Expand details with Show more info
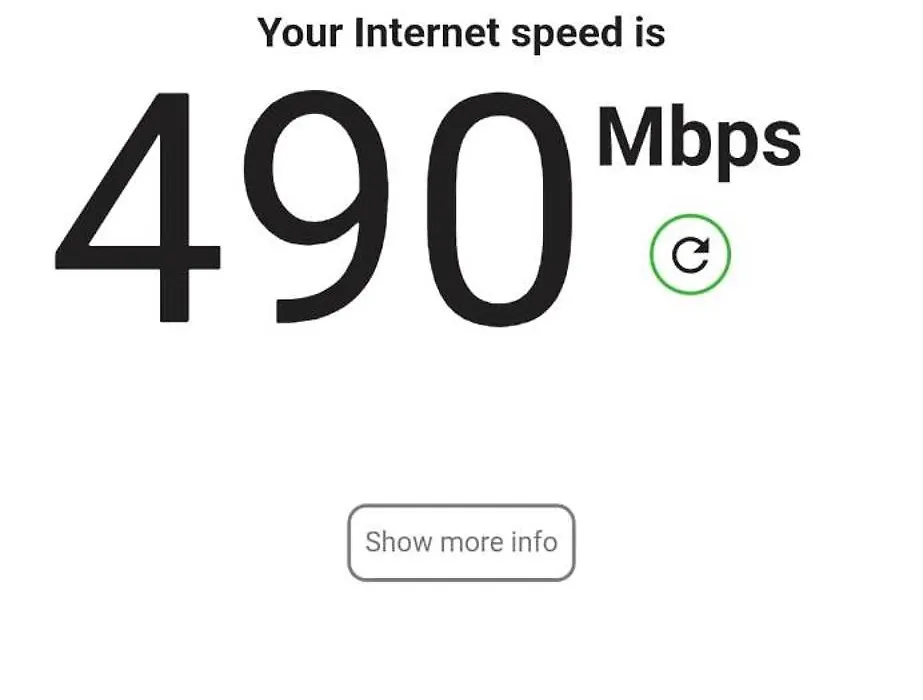 point(461,542)
